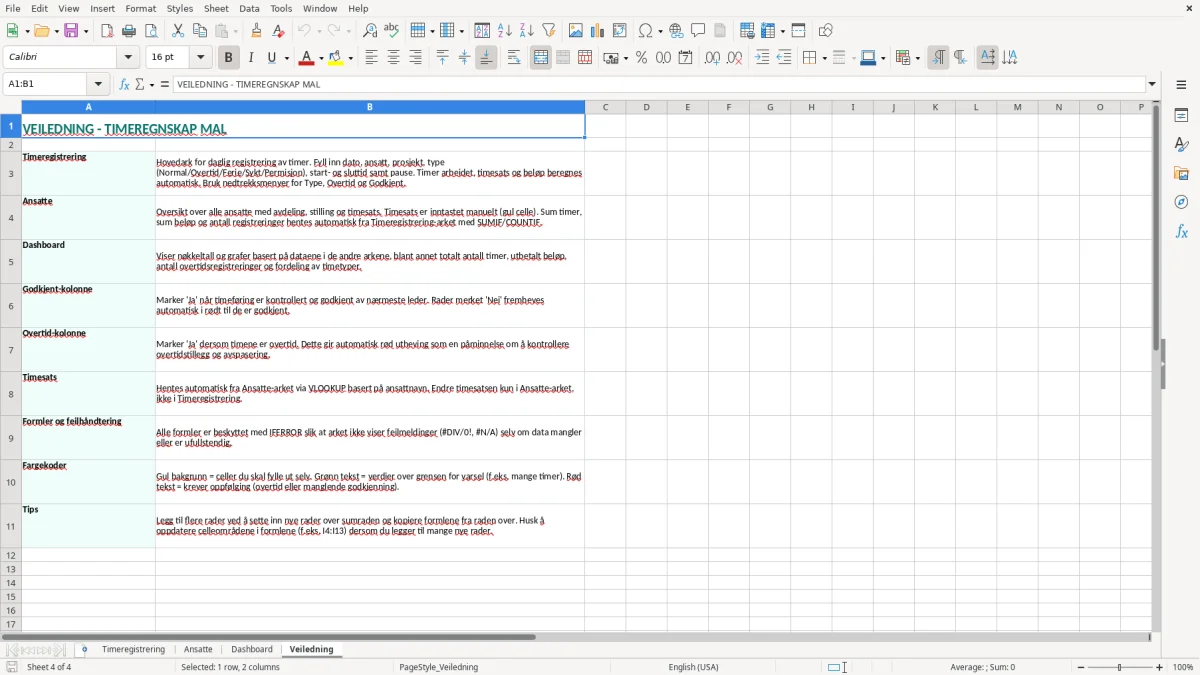Insert an image
Screen dimensions: 1200x675
[x=576, y=31]
